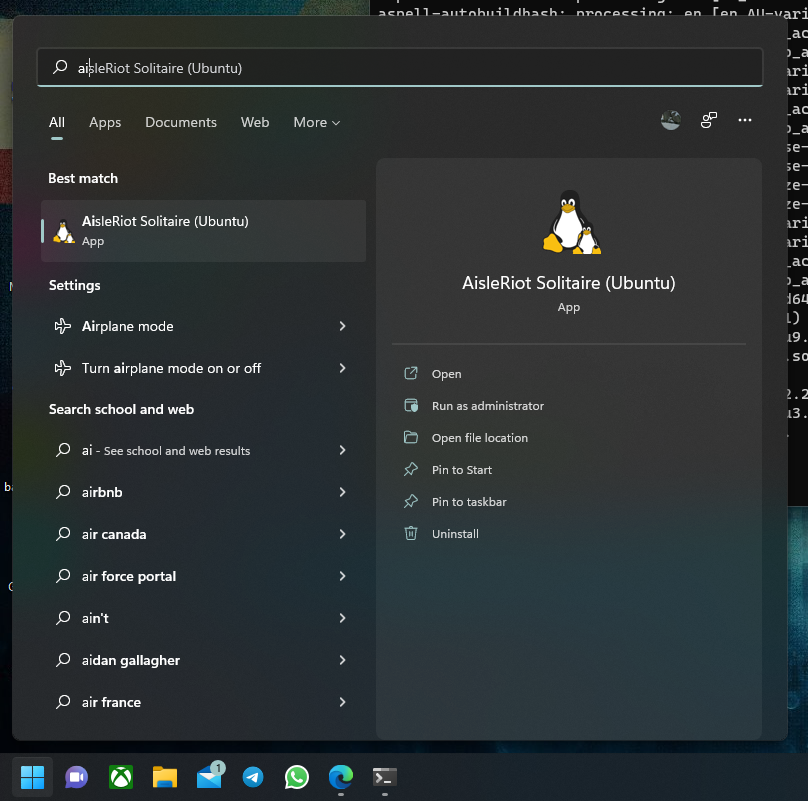Click inside the search text box
Screen dimensions: 808x801
[400, 67]
